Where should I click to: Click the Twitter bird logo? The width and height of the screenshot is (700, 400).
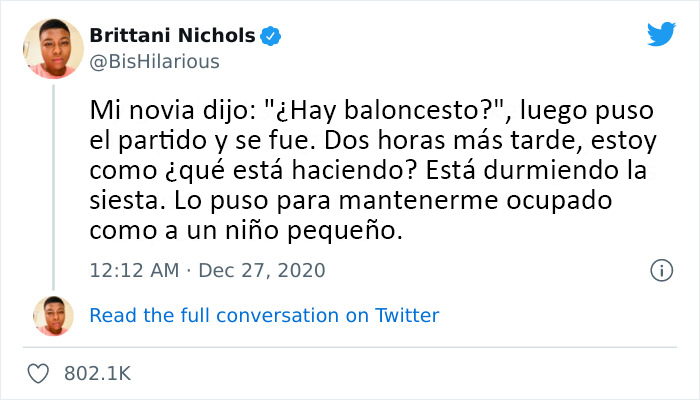pyautogui.click(x=661, y=35)
